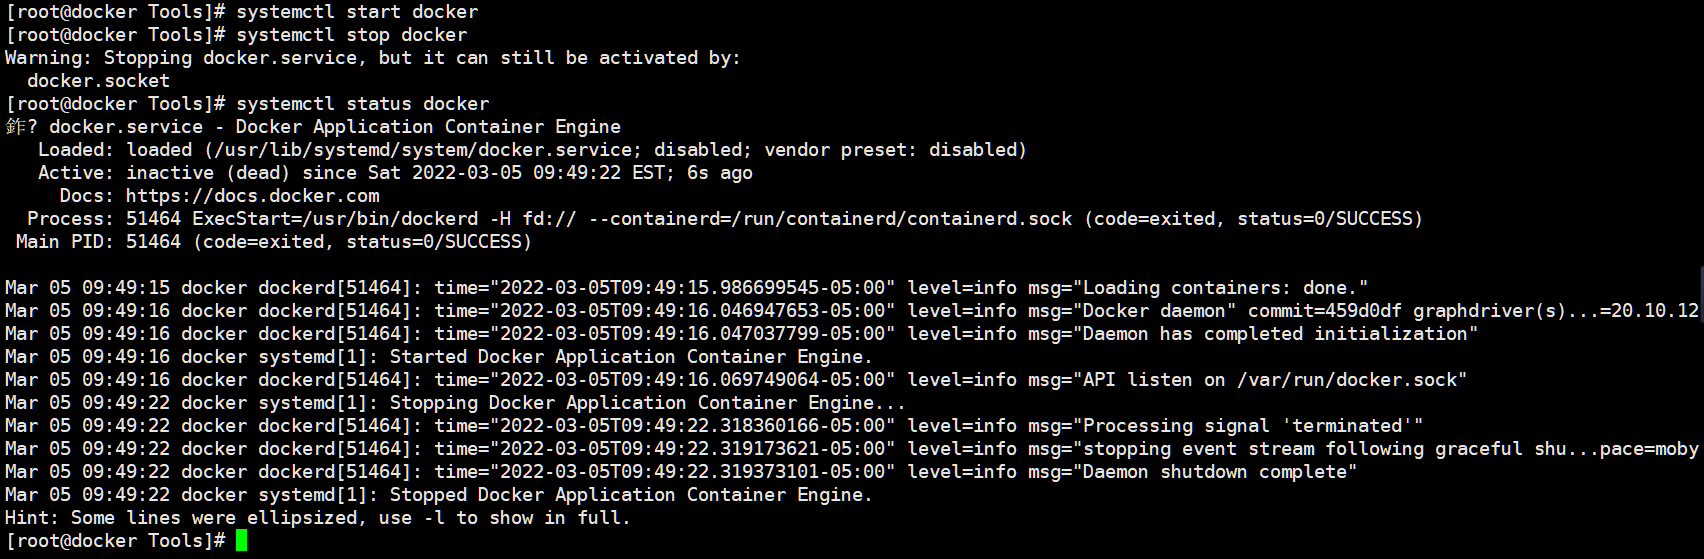1704x559 pixels.
Task: Click the "Daemon shutdown complete" message
Action: click(1220, 472)
